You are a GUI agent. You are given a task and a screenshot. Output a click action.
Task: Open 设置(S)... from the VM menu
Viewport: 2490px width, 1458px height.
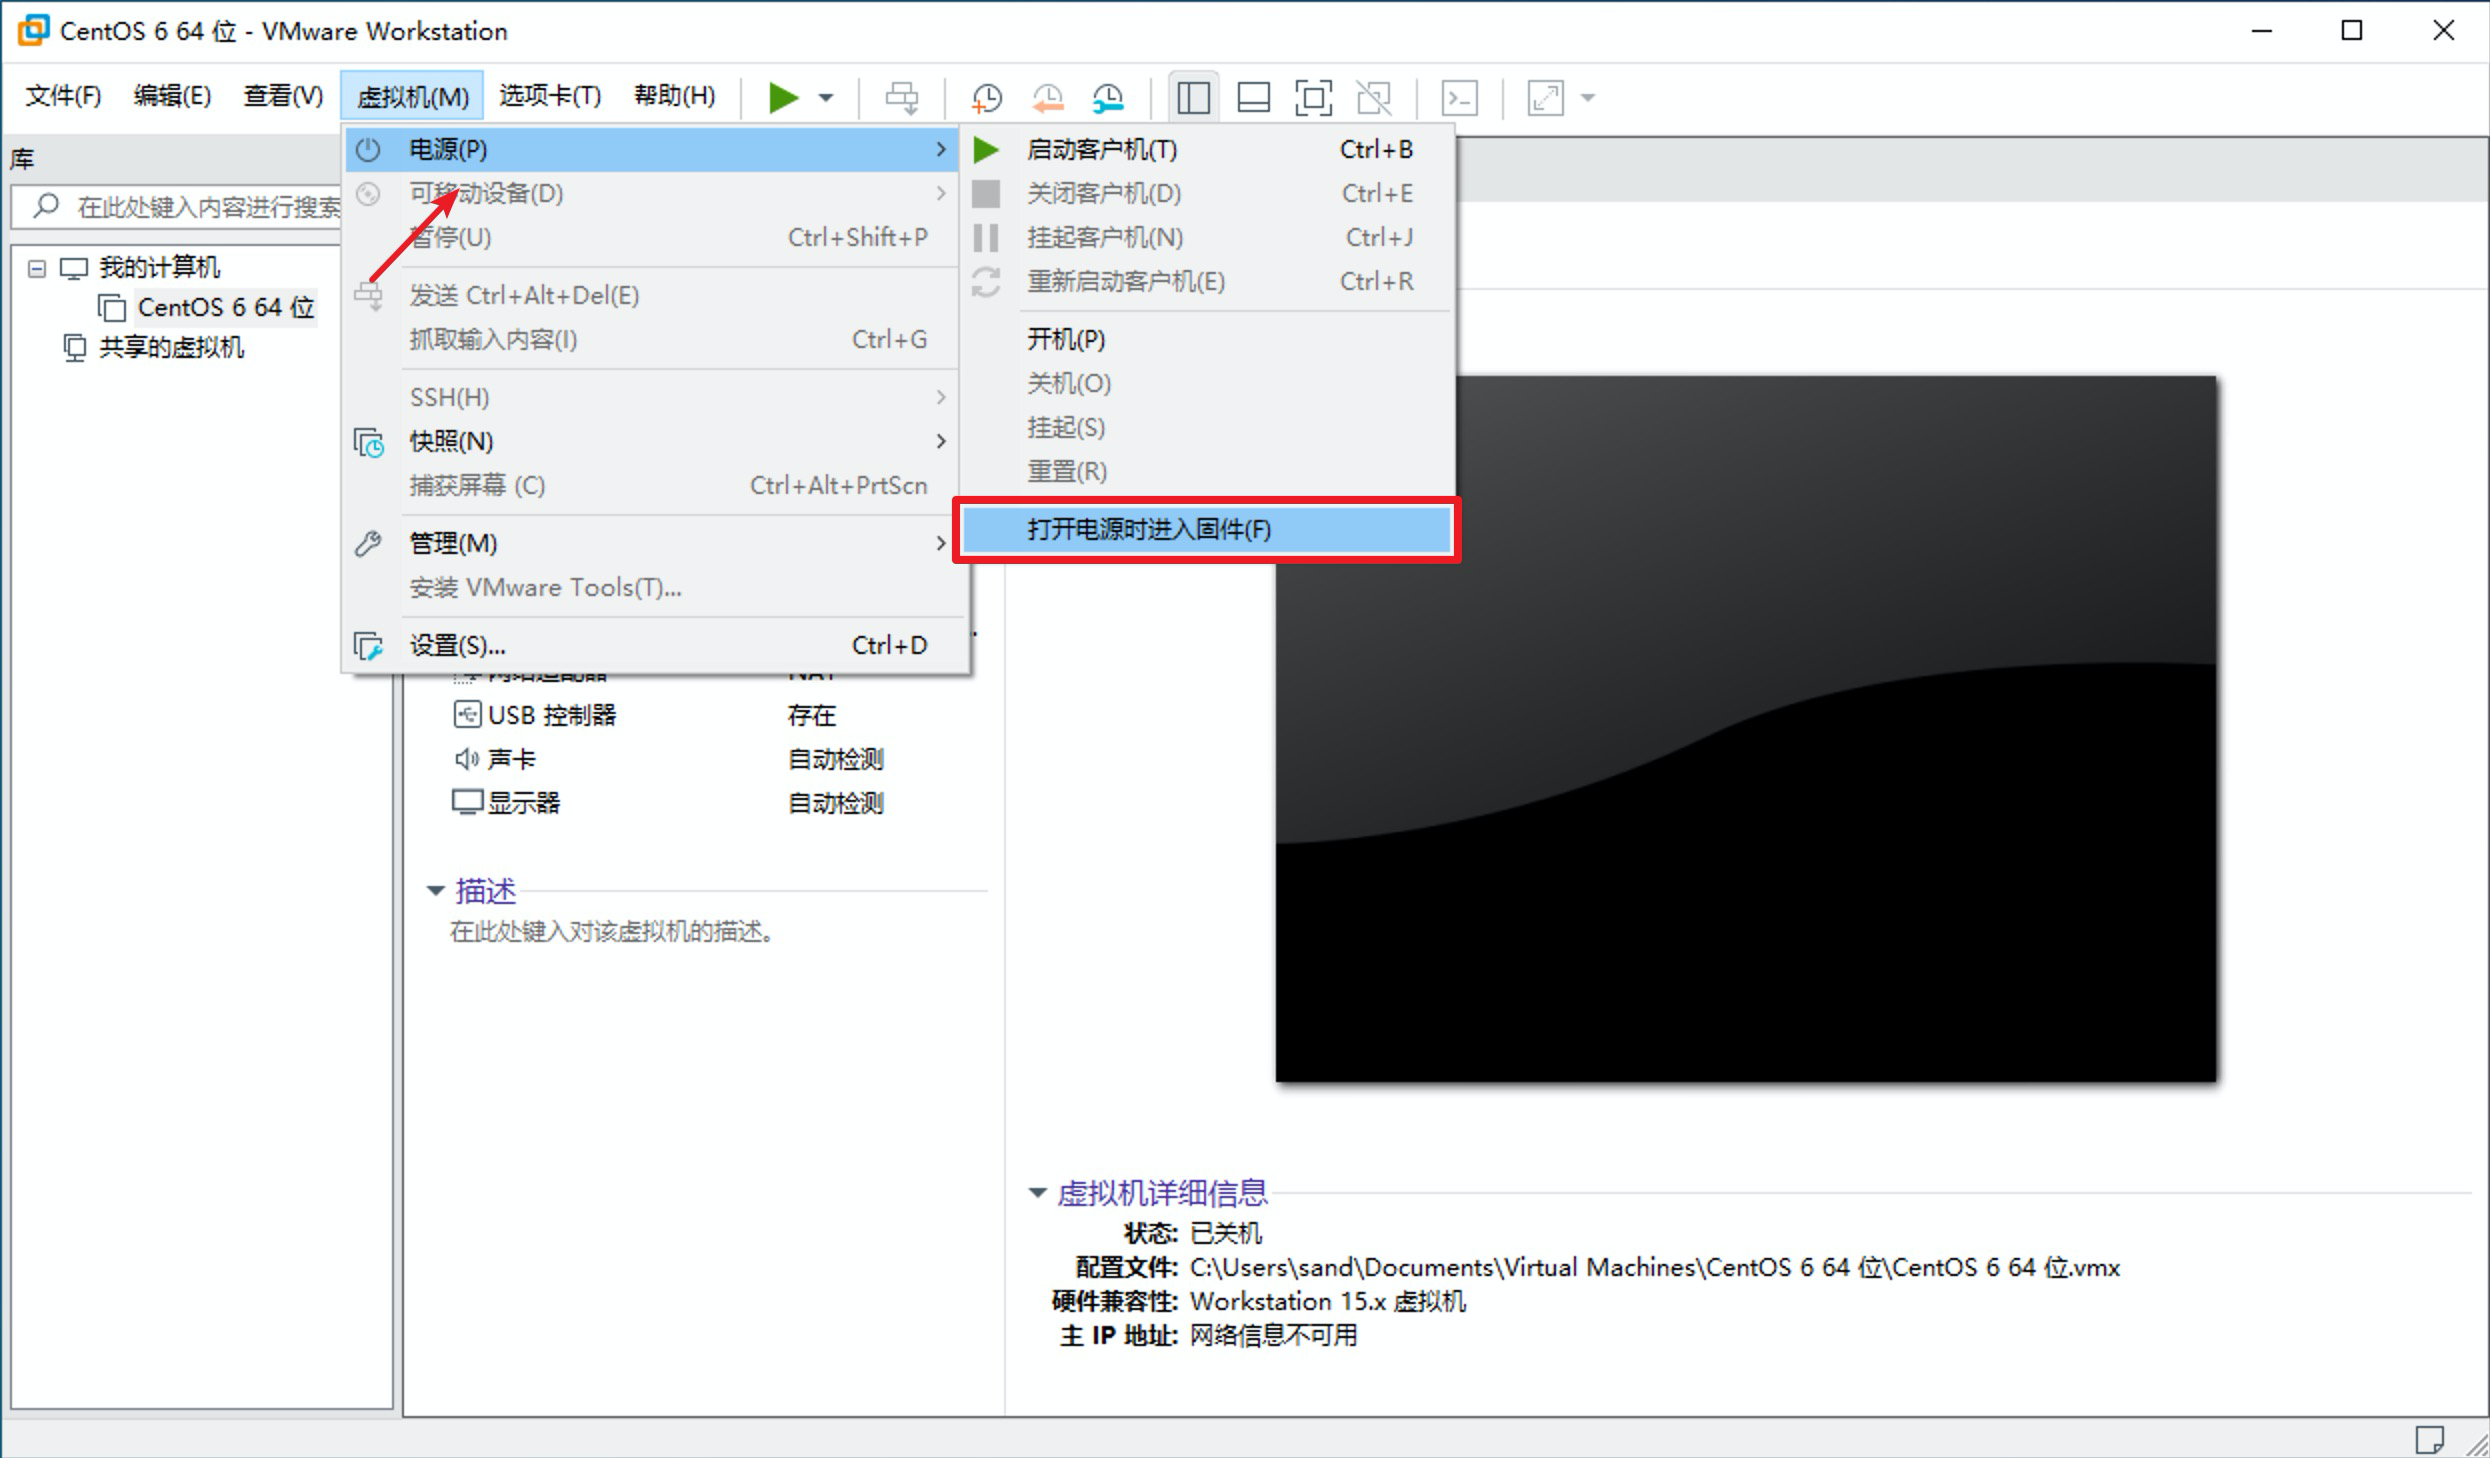point(457,646)
